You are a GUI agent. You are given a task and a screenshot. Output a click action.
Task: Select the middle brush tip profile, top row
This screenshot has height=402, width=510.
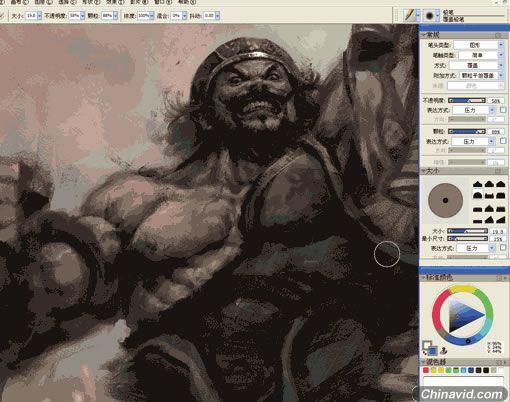click(x=489, y=184)
